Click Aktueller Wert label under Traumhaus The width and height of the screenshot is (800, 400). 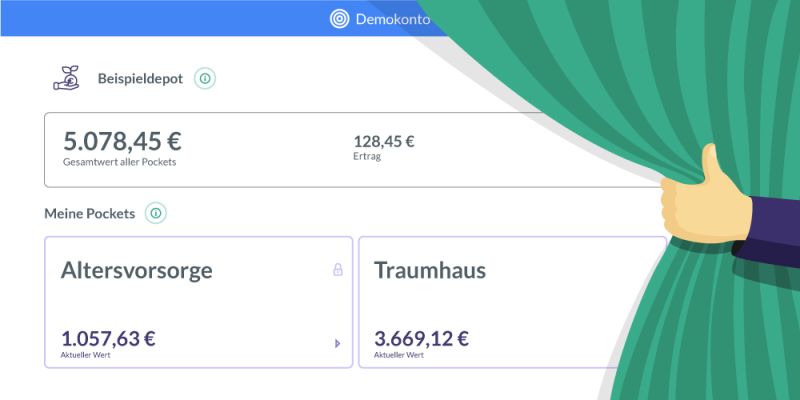pyautogui.click(x=399, y=355)
